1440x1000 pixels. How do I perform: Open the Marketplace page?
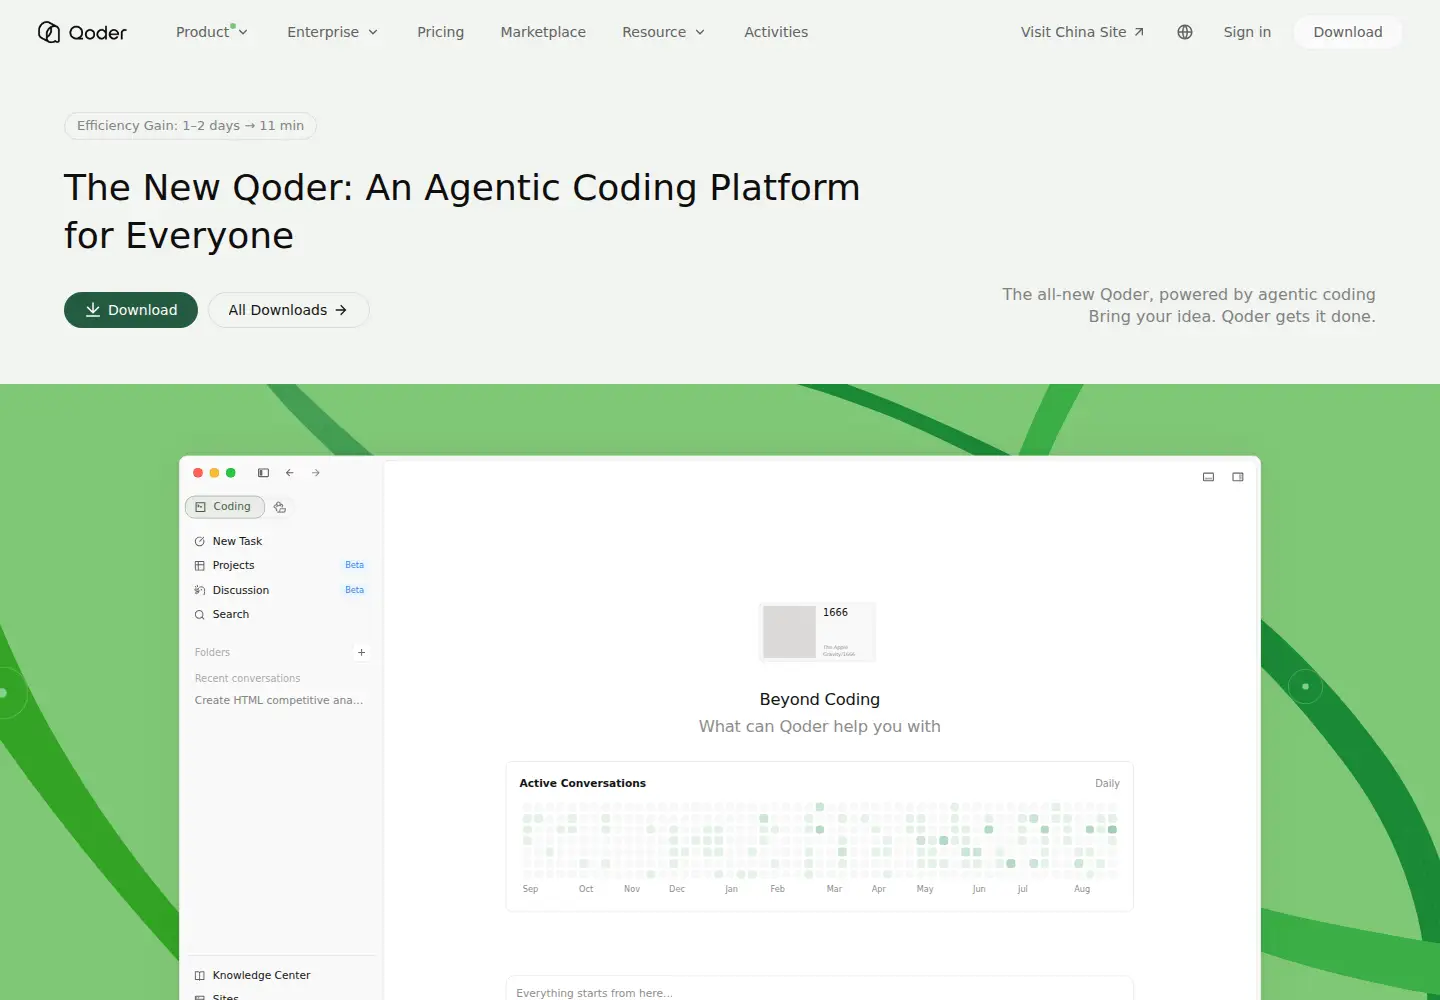pos(543,32)
